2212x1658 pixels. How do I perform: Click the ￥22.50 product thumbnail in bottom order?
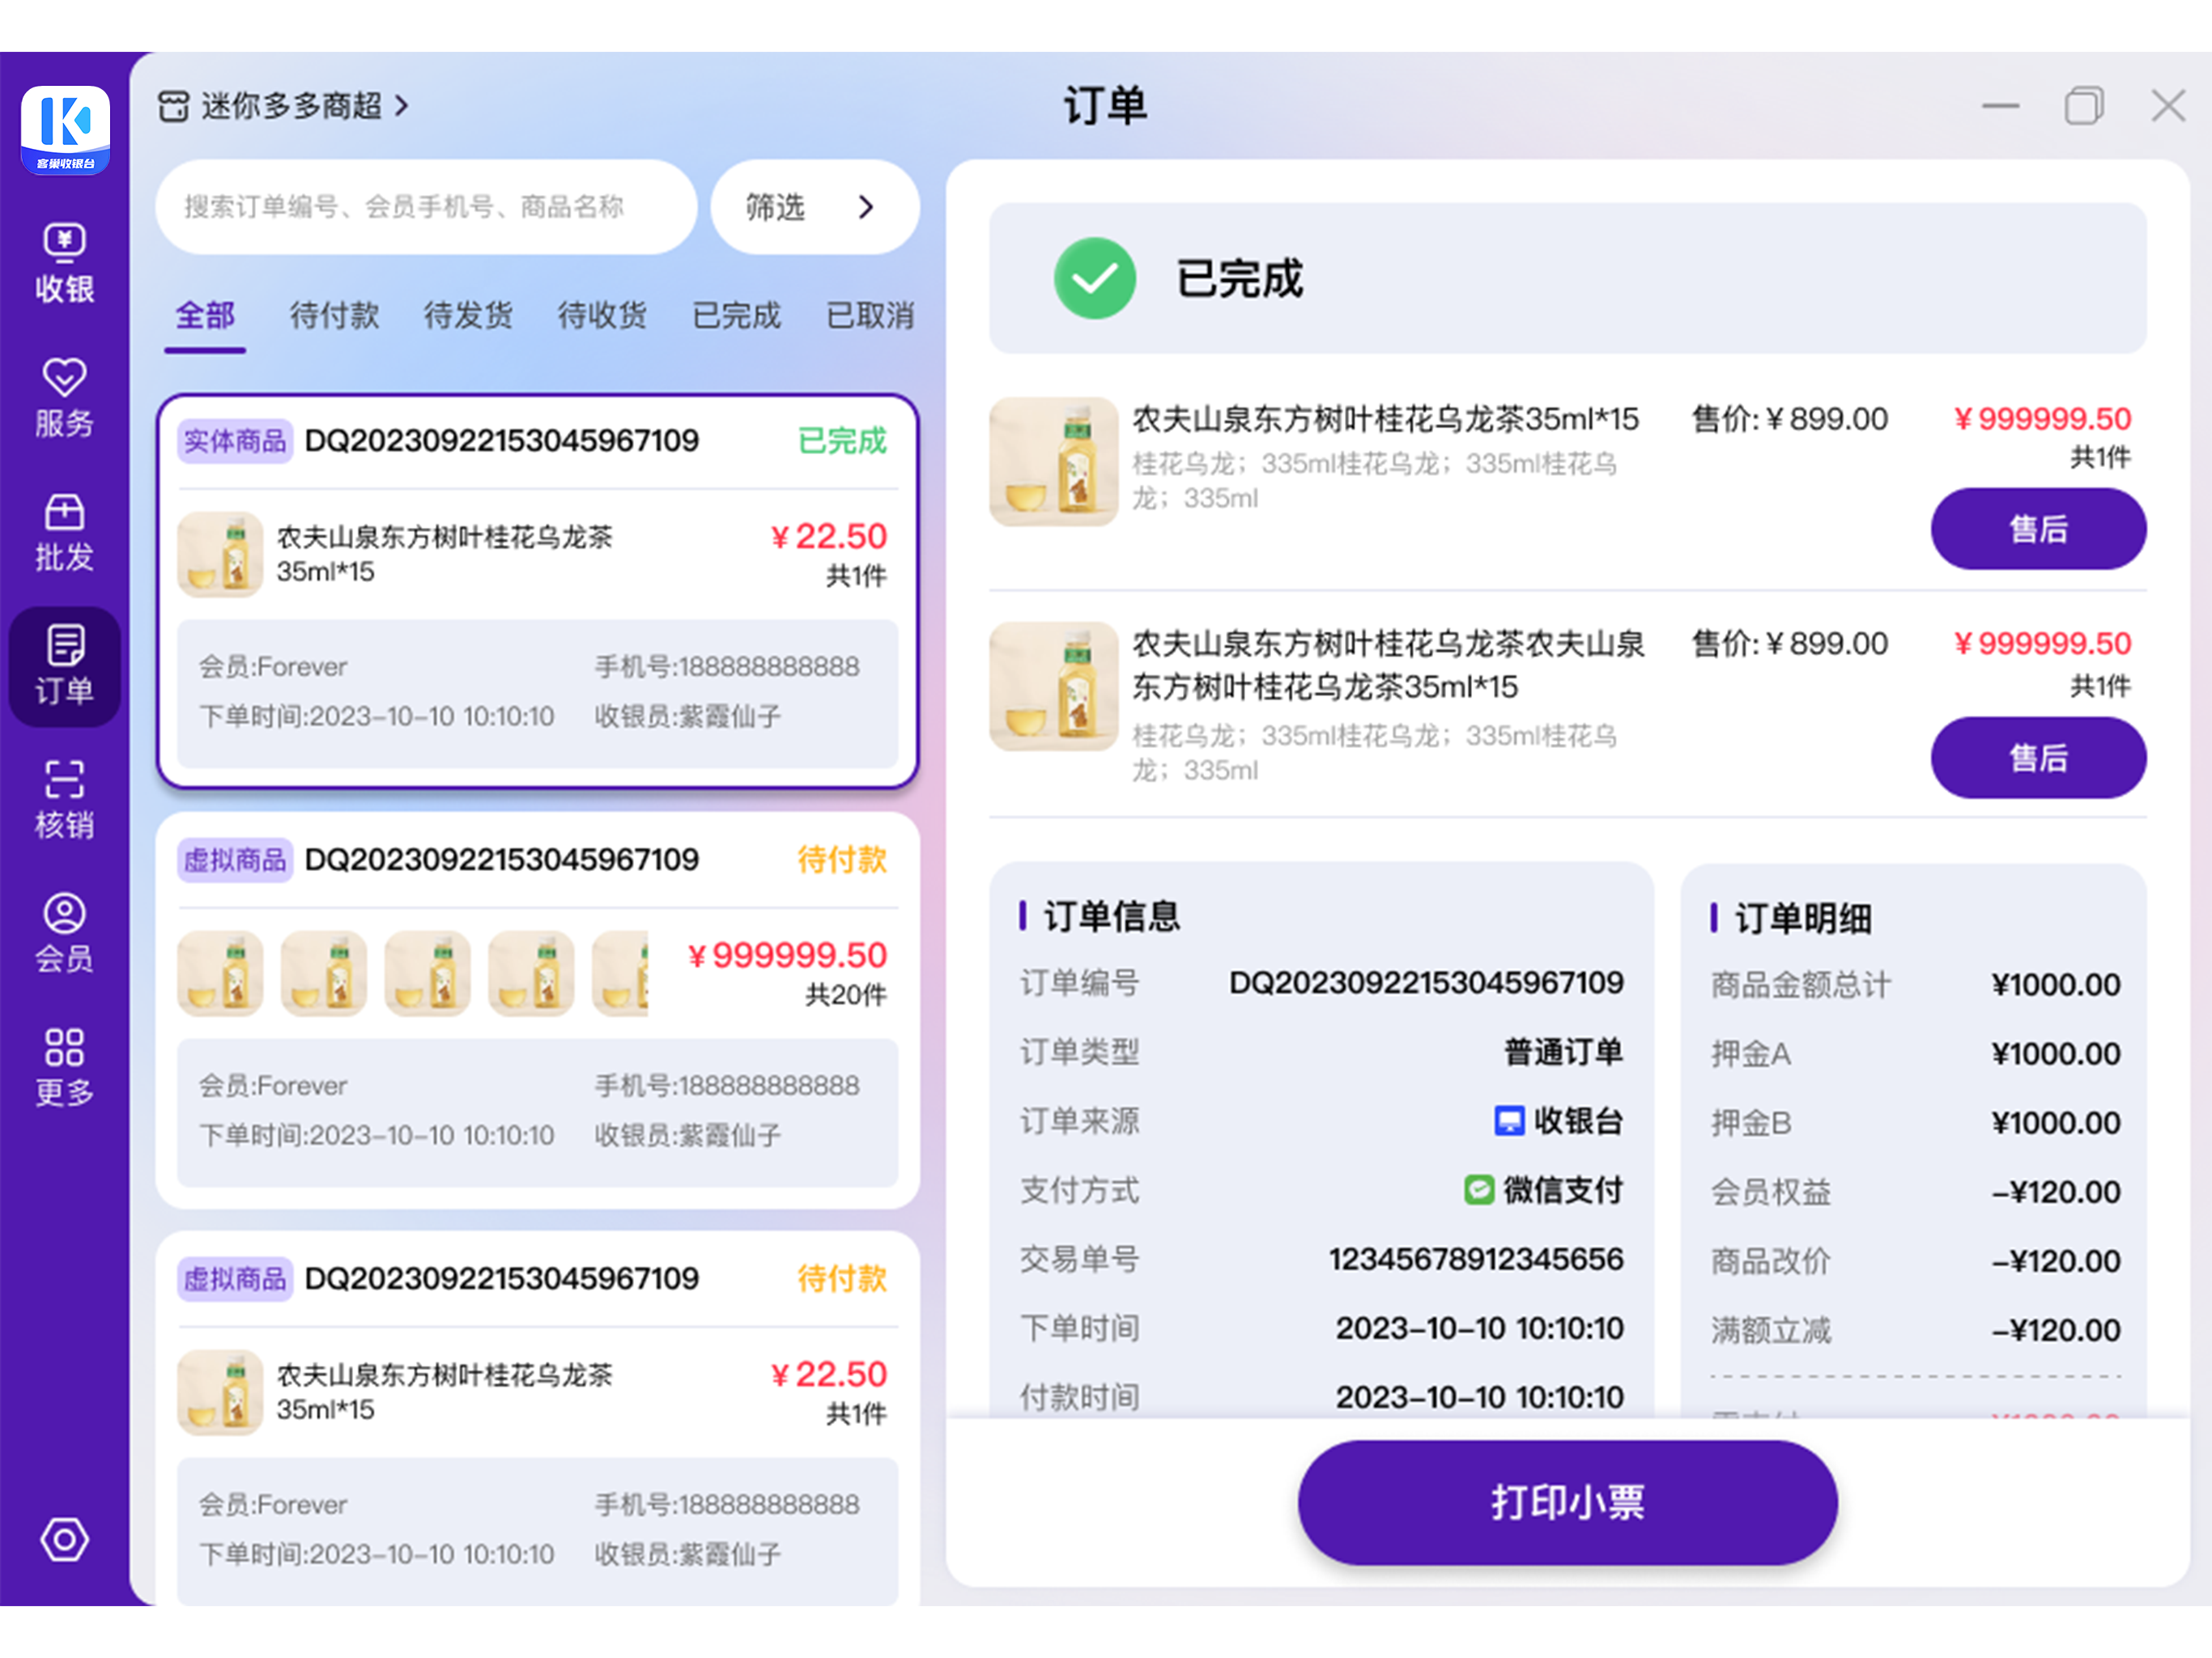[x=220, y=1393]
